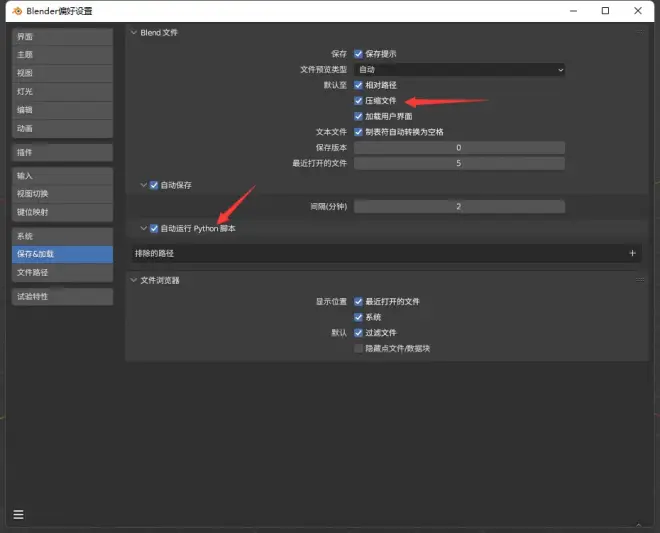Add an excluded path with plus icon
The height and width of the screenshot is (533, 660).
[632, 253]
